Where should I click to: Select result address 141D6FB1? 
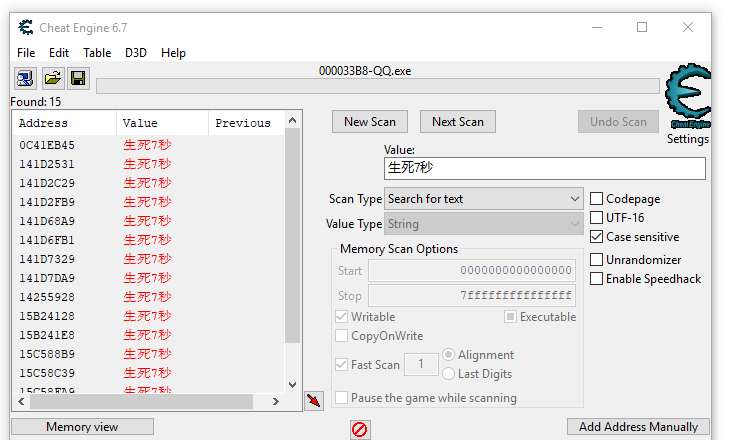(47, 240)
